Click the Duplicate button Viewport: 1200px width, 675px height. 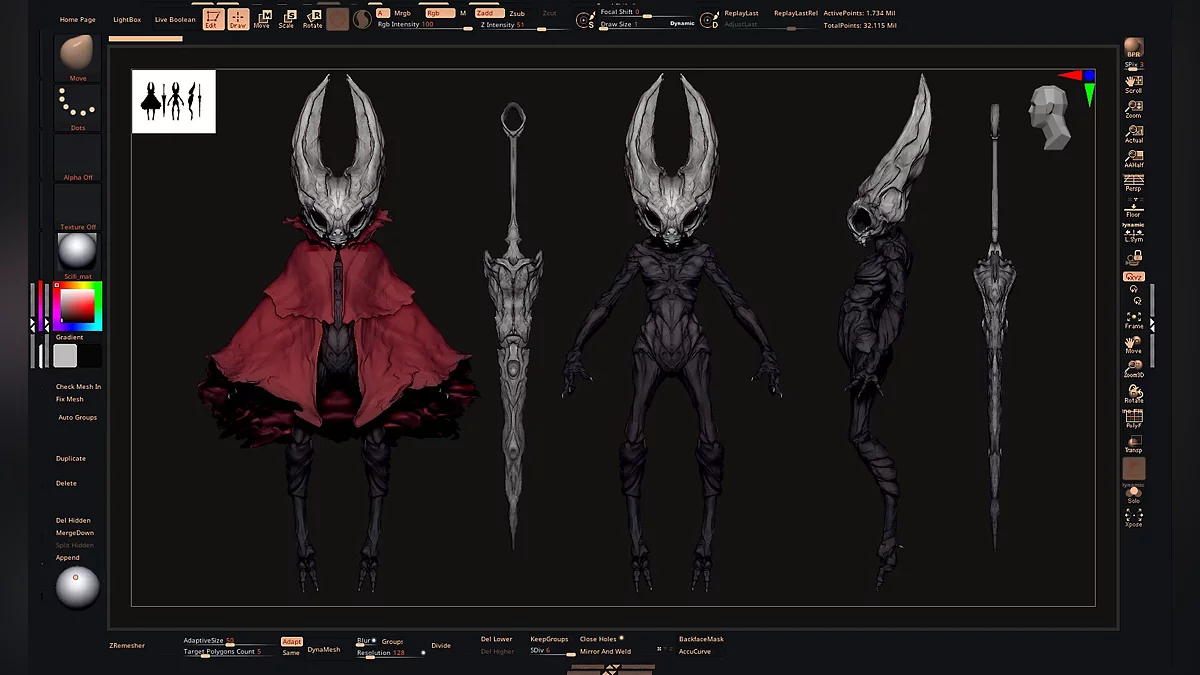pyautogui.click(x=71, y=459)
